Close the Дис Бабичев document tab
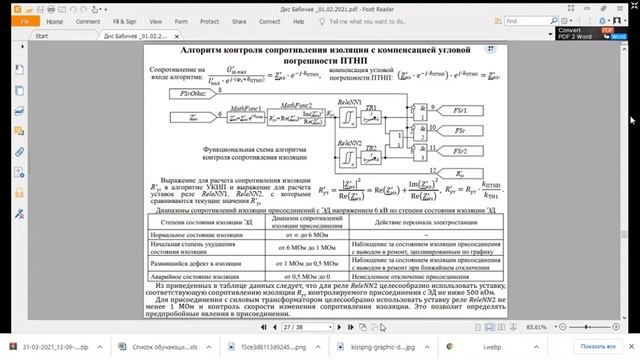640x360 pixels. (177, 36)
